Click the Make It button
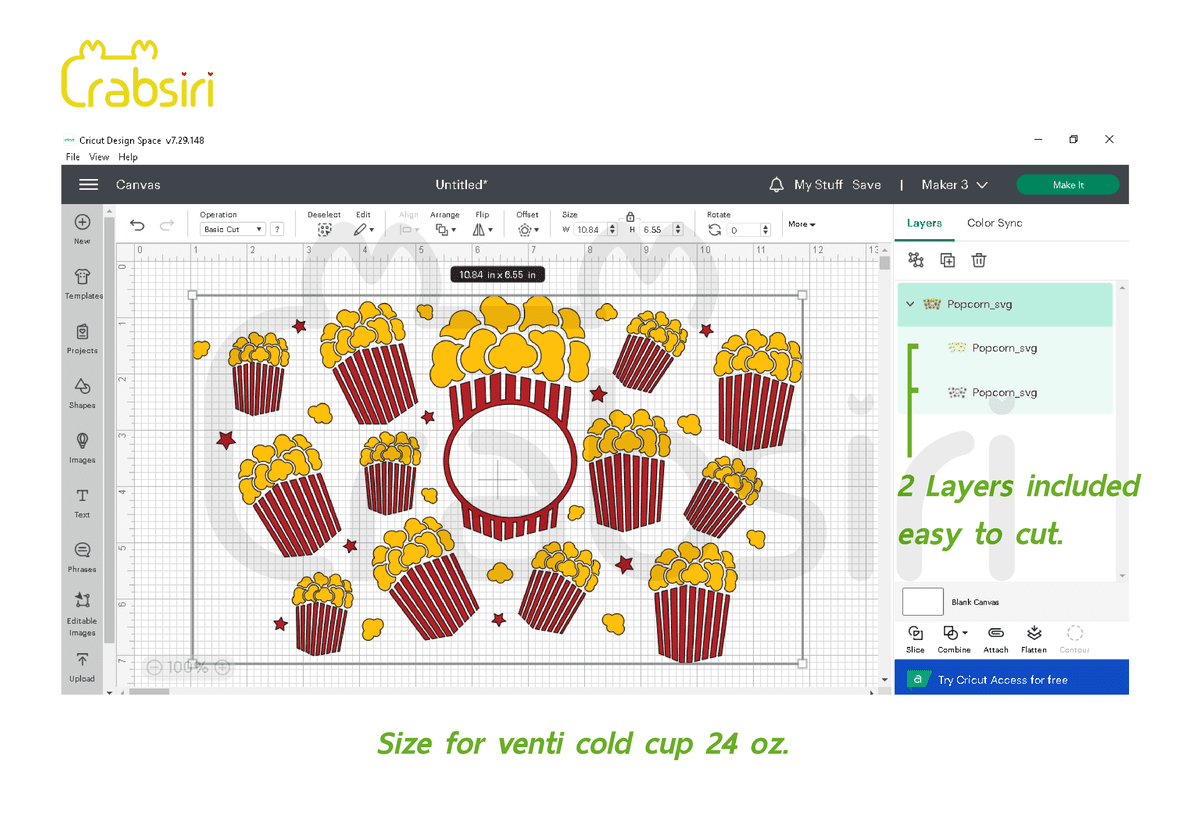 pyautogui.click(x=1067, y=185)
